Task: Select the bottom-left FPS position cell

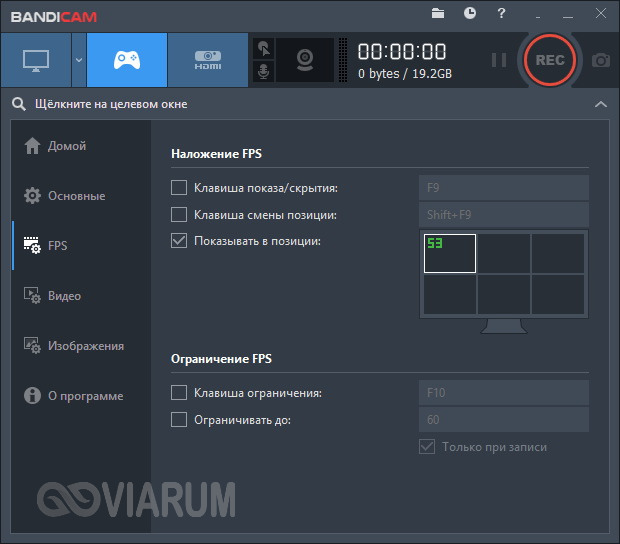Action: [450, 295]
